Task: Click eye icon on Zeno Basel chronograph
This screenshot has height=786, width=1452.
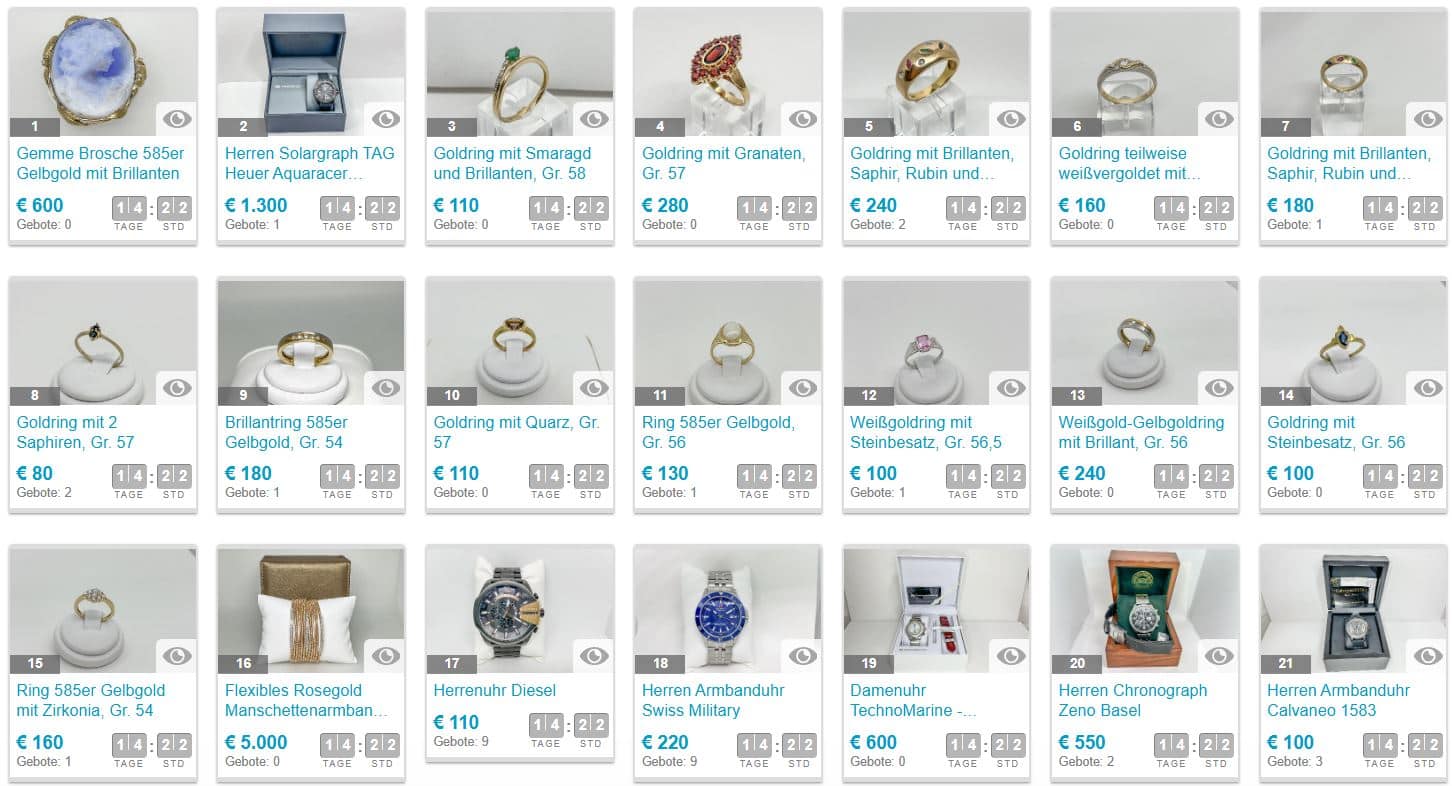Action: point(1219,656)
